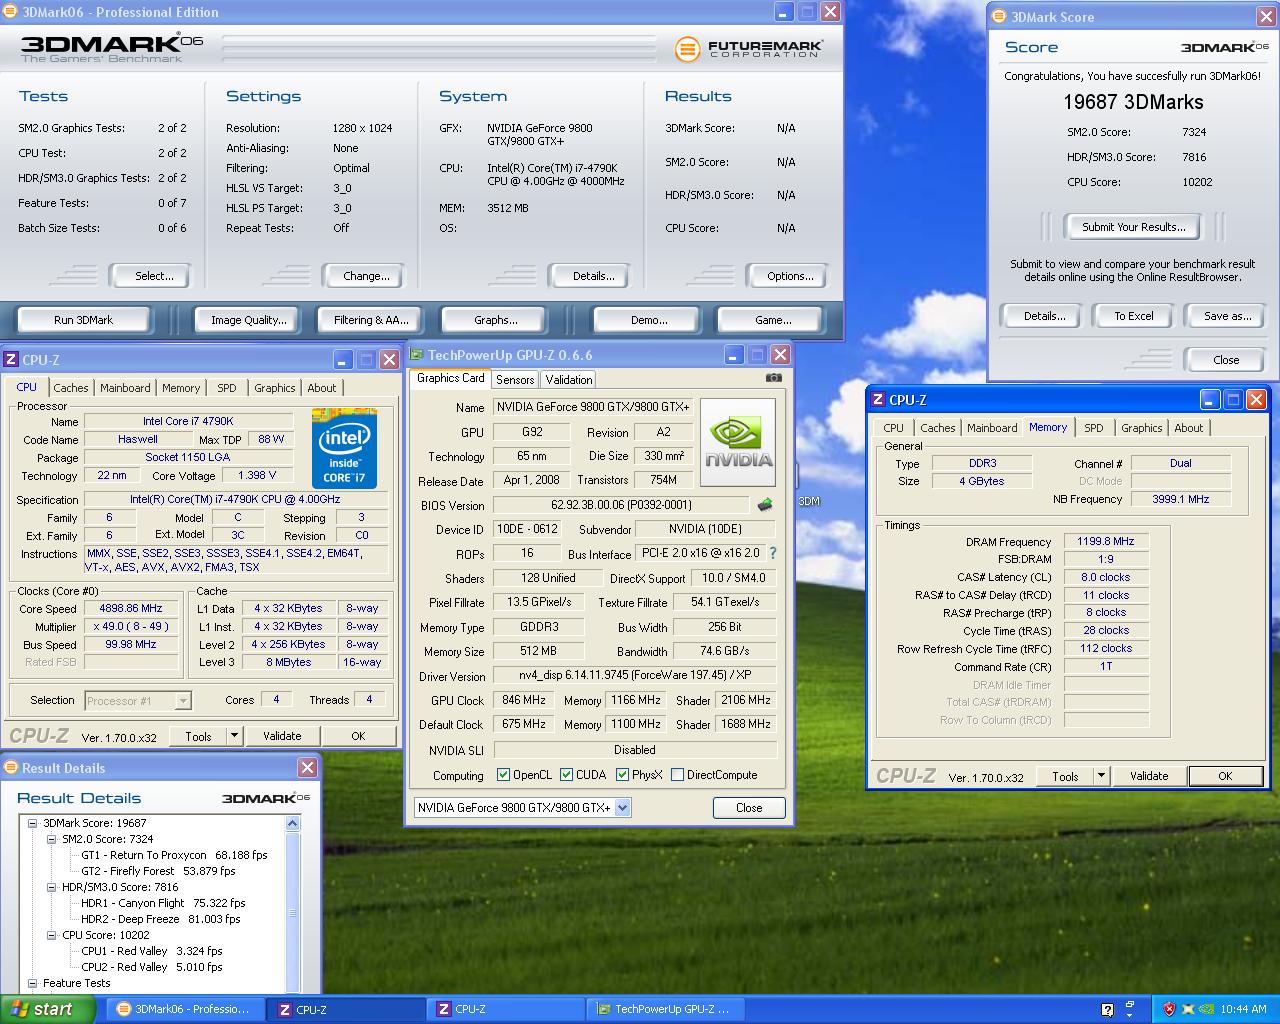Click the Change button under Settings
This screenshot has width=1280, height=1024.
point(366,276)
